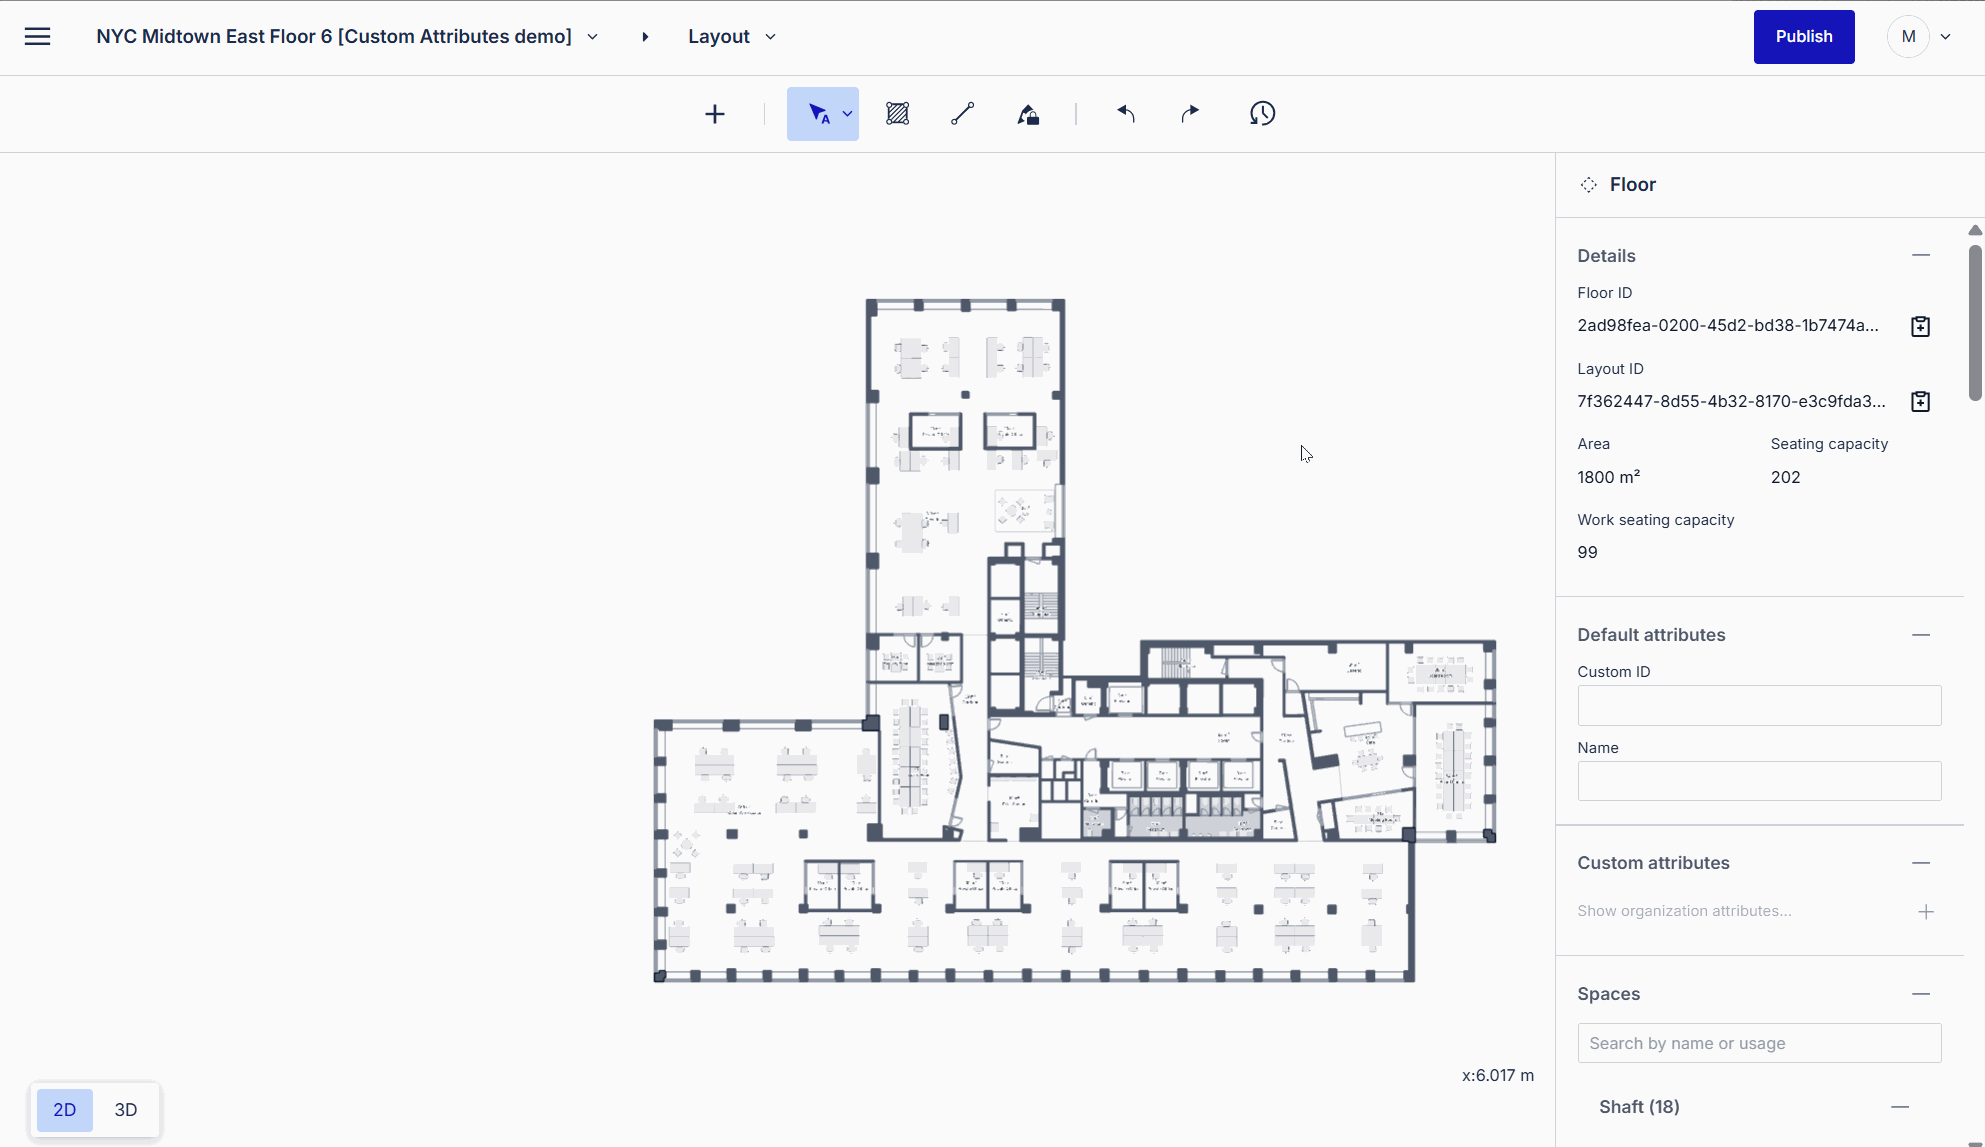
Task: Click the x:6.017 m coordinate readout
Action: pos(1497,1076)
